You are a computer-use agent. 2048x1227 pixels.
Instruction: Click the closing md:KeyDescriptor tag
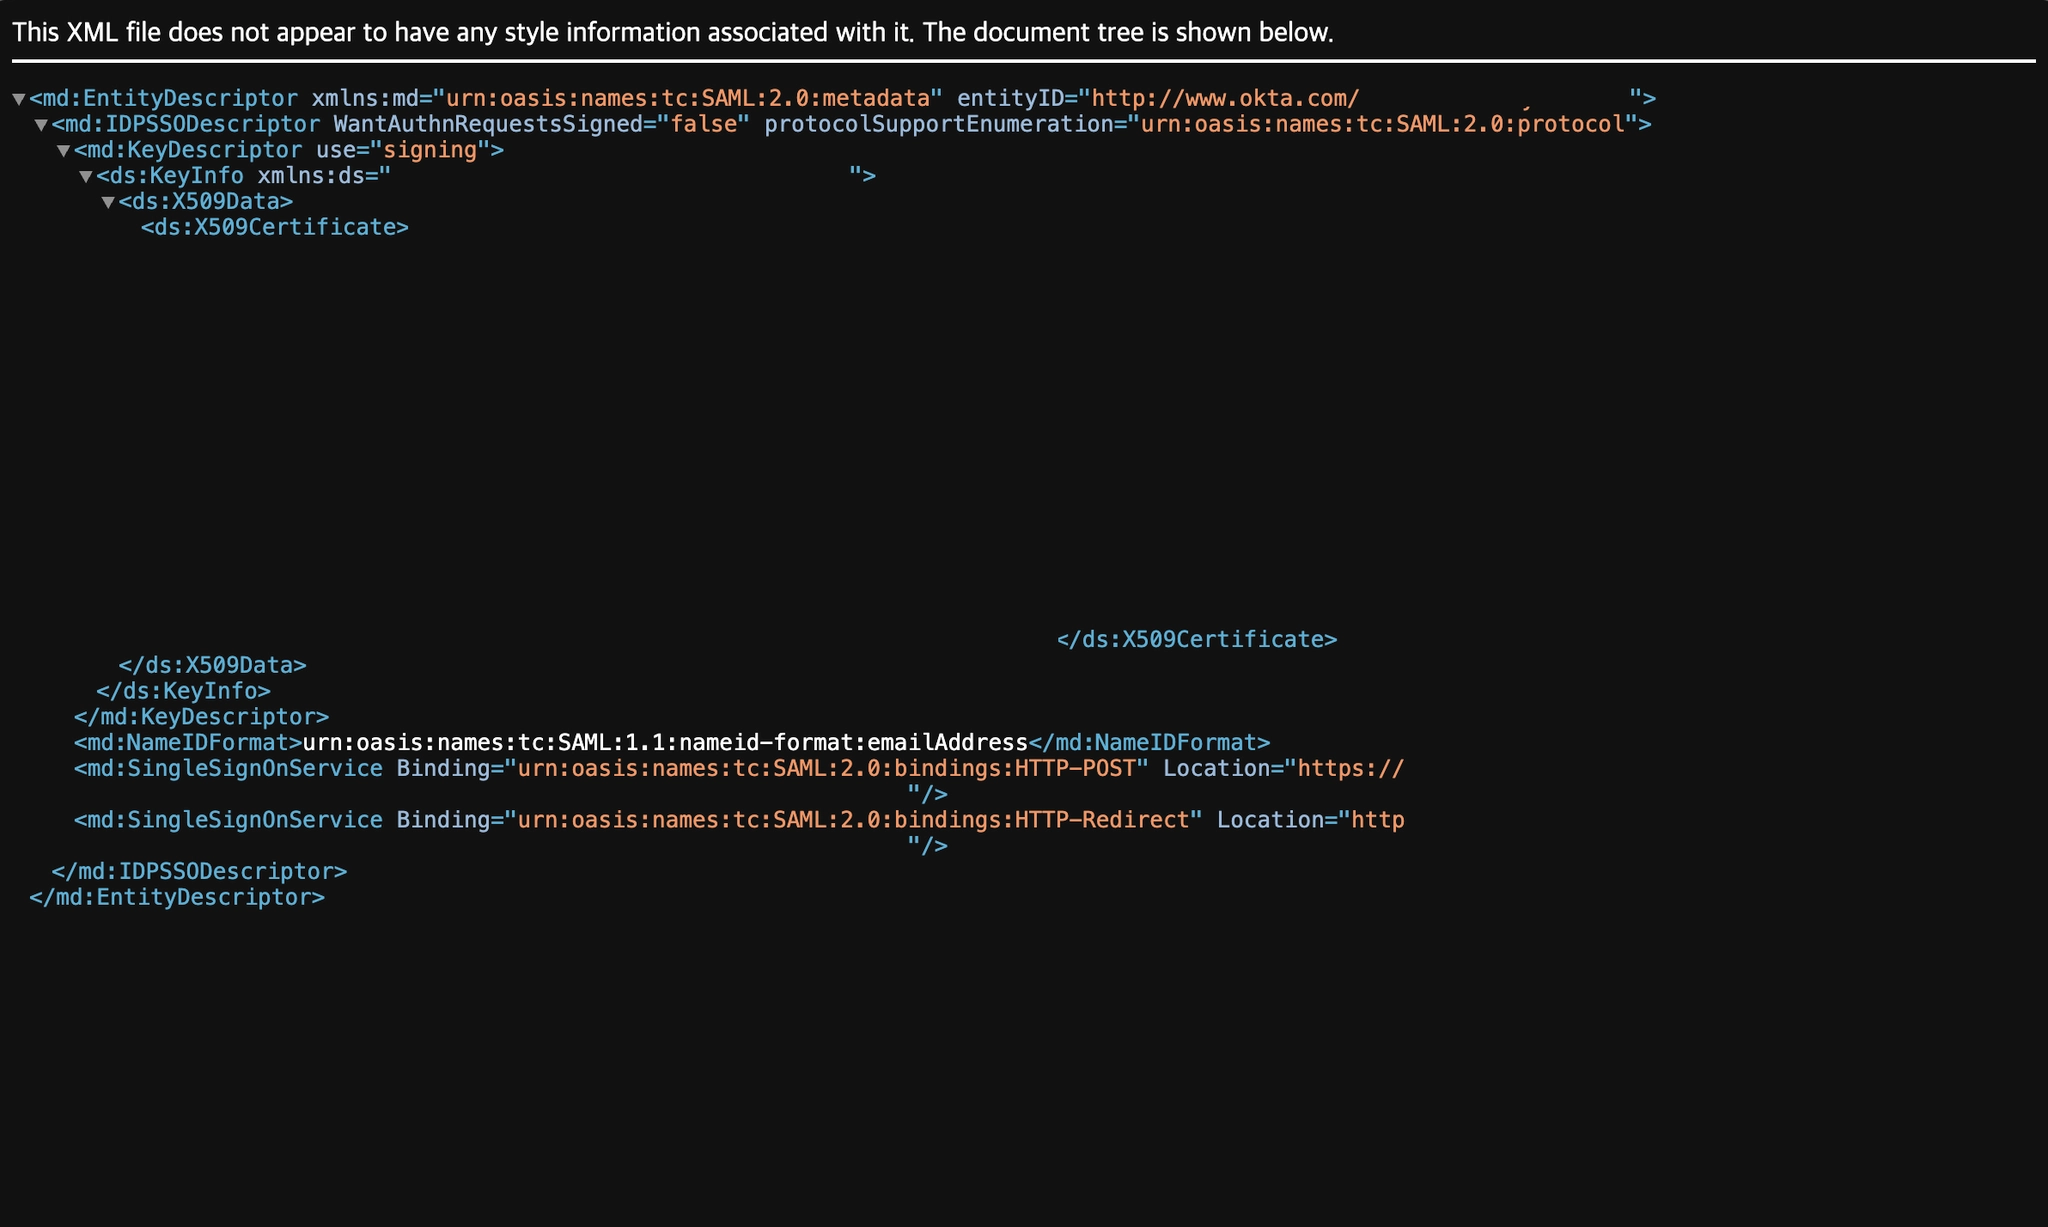tap(201, 717)
